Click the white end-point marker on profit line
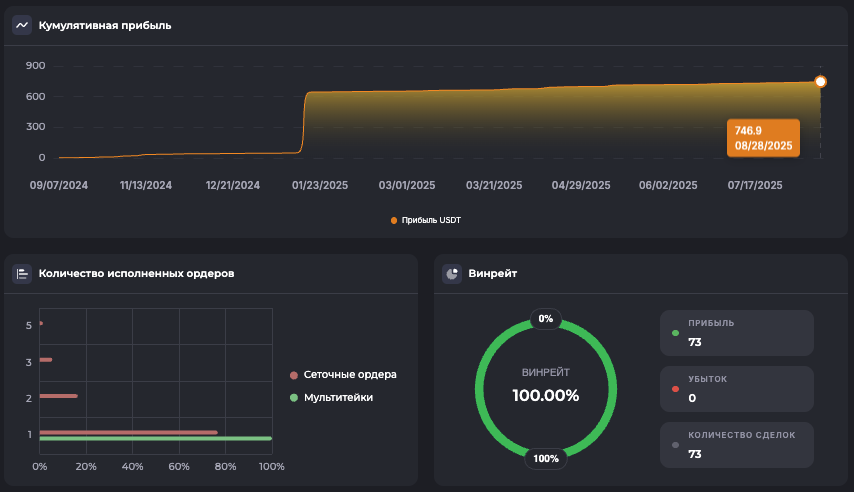 pos(820,82)
